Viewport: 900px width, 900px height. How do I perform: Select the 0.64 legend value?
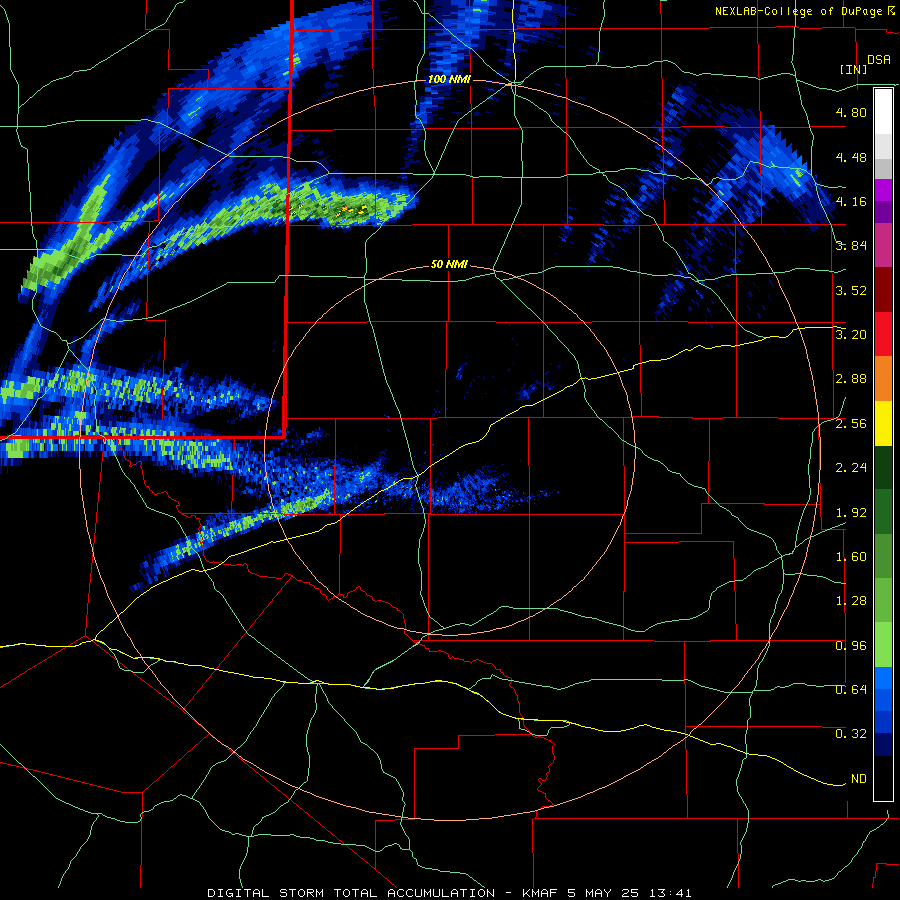pyautogui.click(x=851, y=690)
